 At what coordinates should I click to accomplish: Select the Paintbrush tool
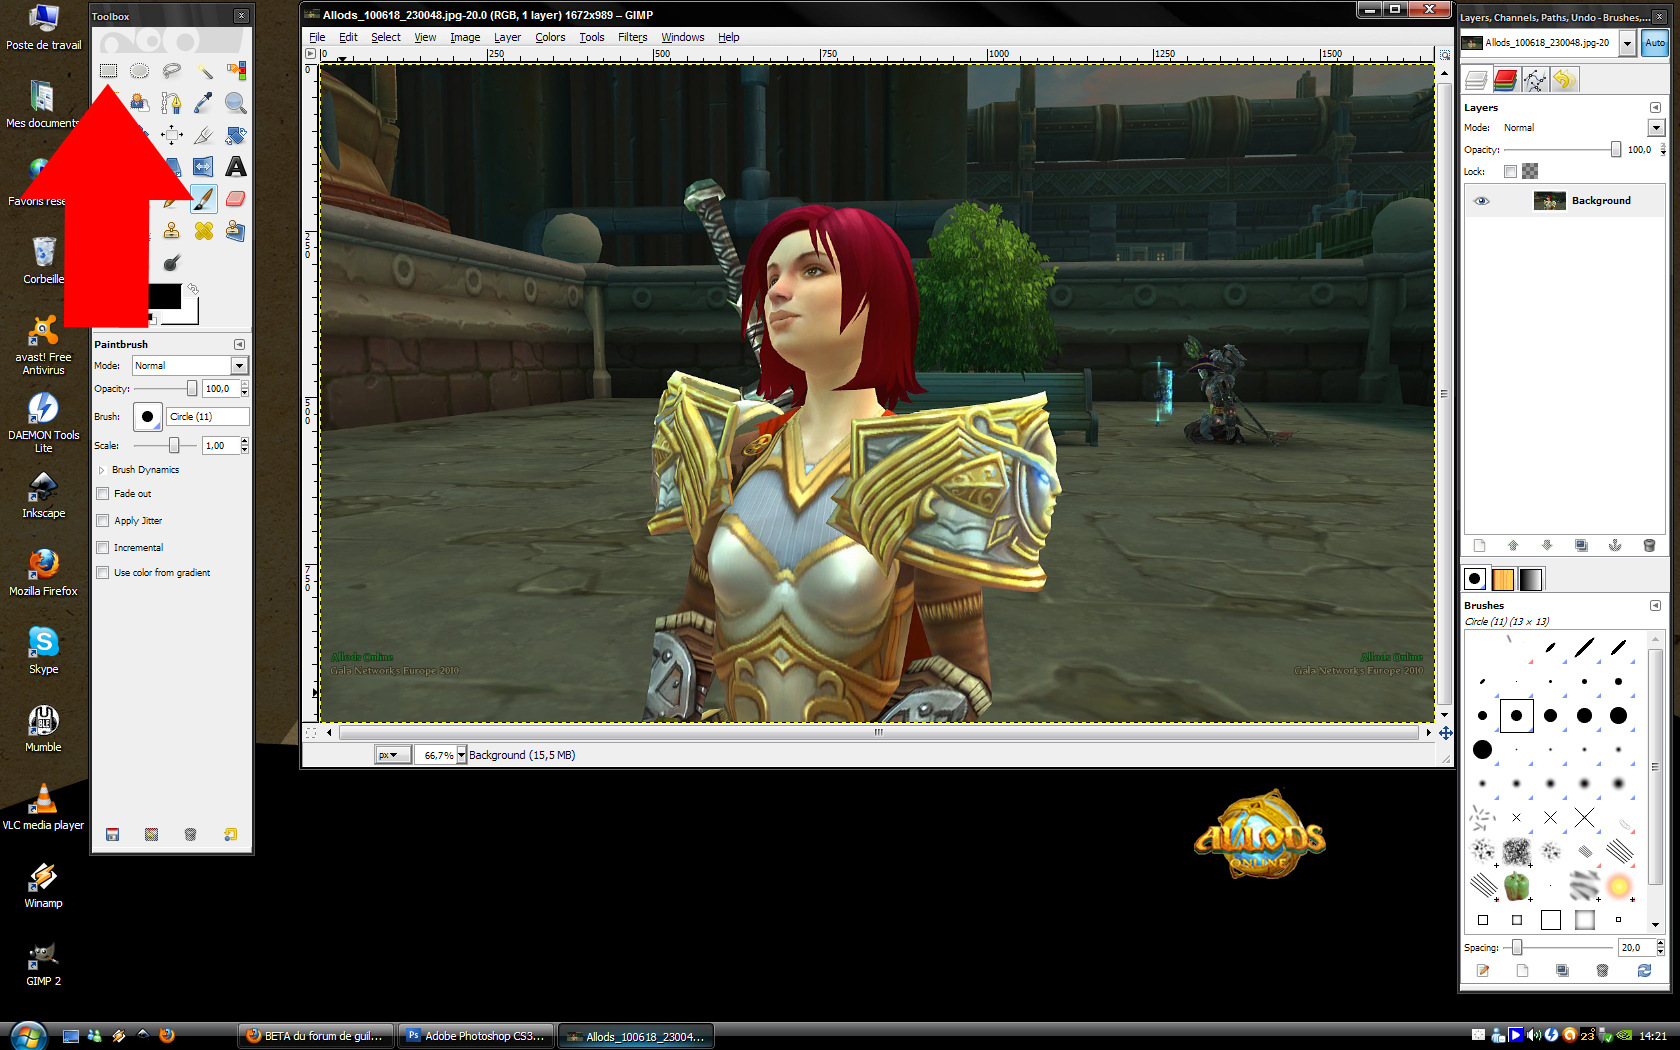tap(204, 199)
